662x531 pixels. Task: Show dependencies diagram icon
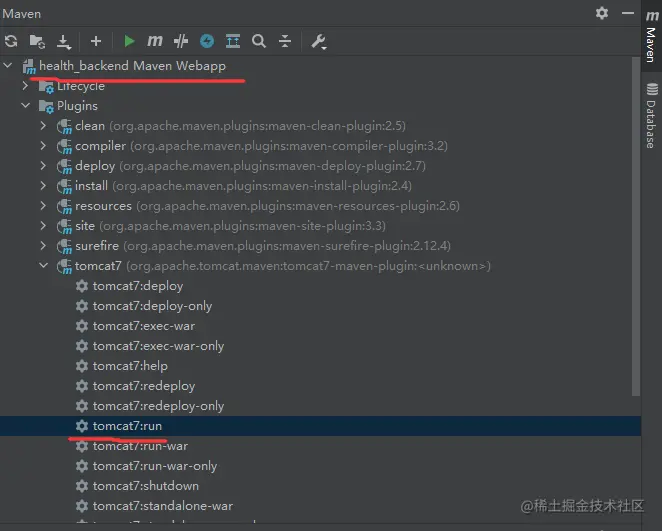[x=233, y=41]
